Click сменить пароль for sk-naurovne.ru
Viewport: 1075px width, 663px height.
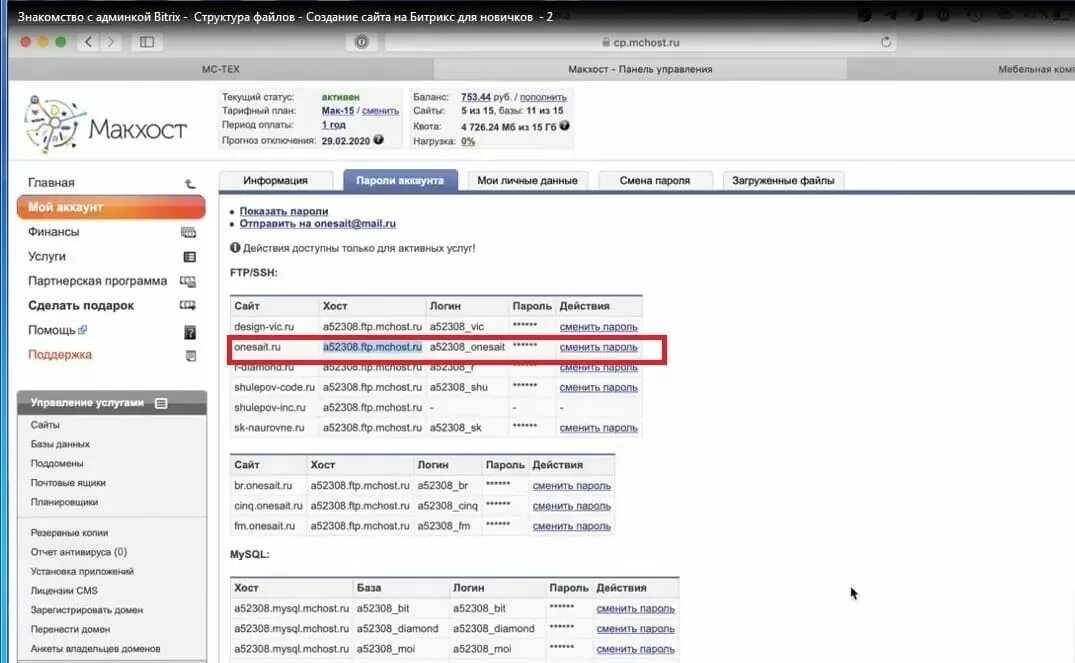coord(599,428)
